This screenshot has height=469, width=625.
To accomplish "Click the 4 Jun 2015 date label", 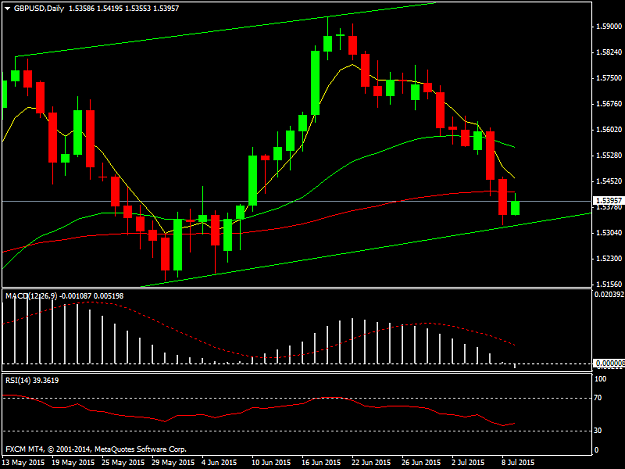I will [x=219, y=462].
